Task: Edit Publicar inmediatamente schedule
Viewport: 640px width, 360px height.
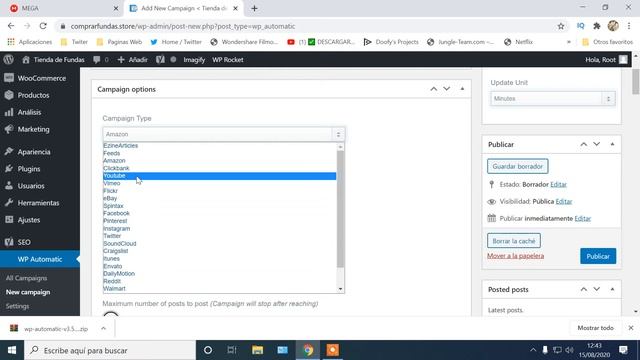Action: (x=582, y=219)
